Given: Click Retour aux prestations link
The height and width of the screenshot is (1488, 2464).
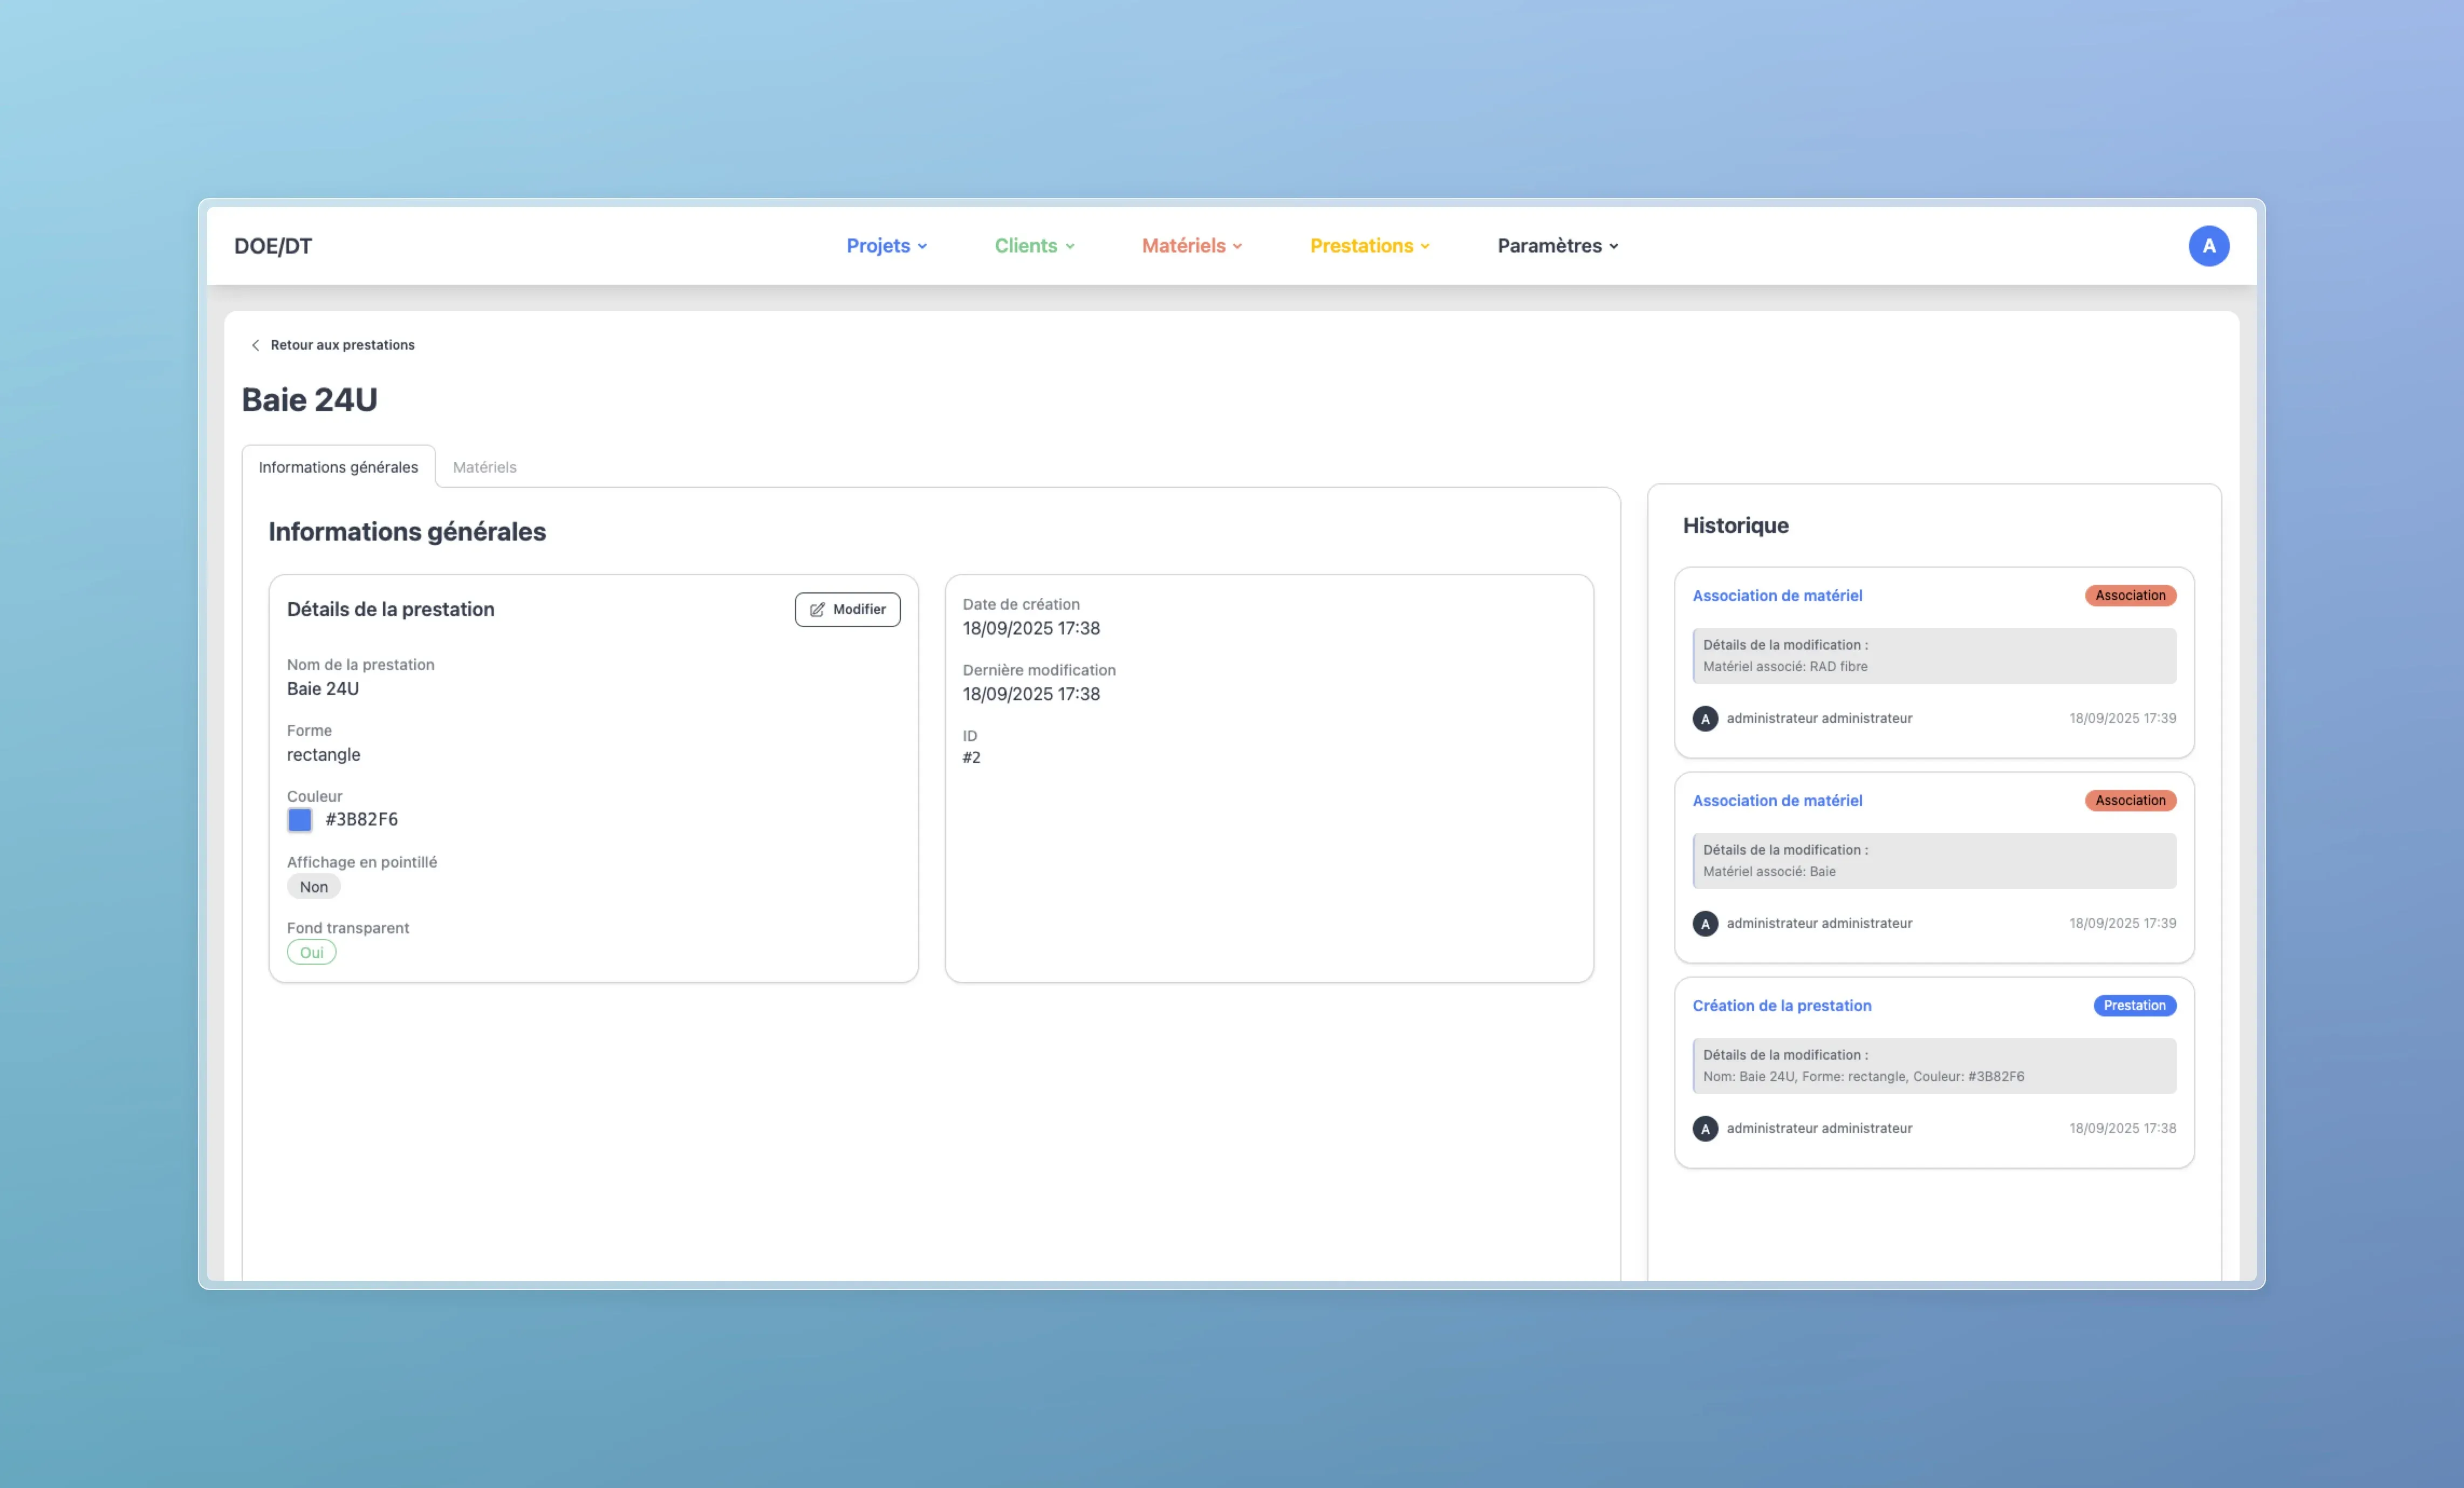Looking at the screenshot, I should tap(342, 345).
